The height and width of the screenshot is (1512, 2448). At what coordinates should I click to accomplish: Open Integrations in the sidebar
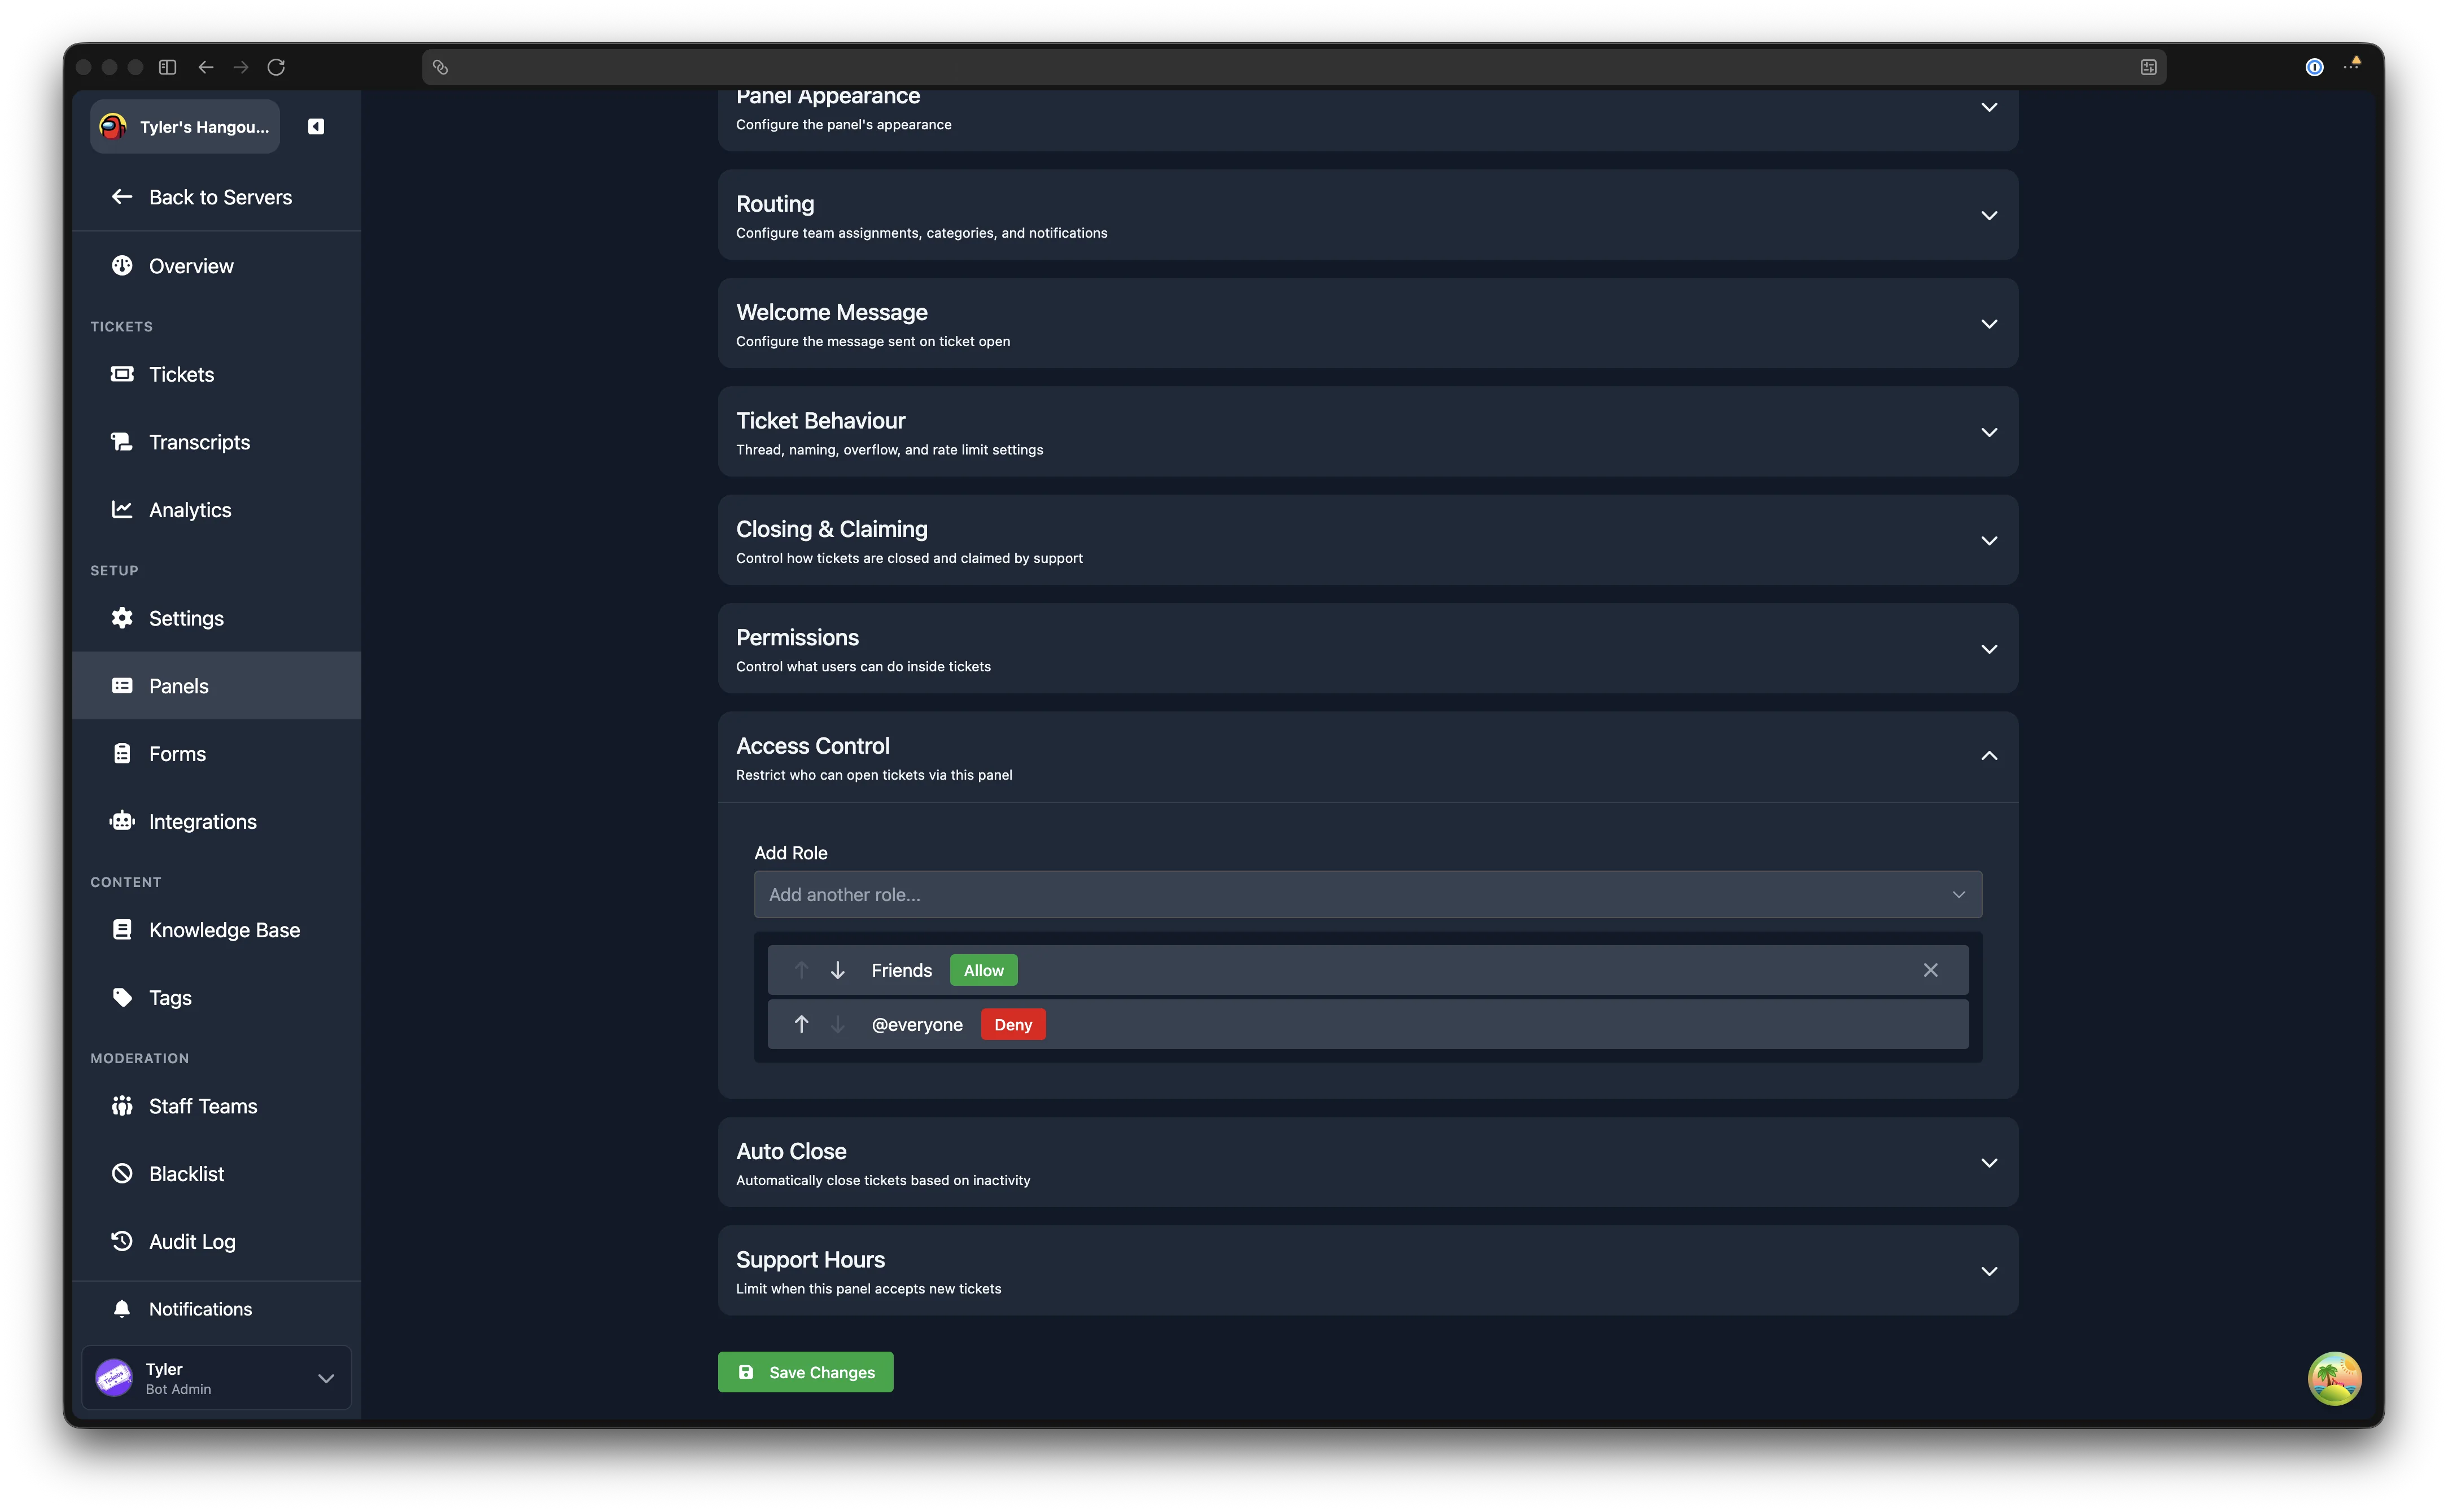click(217, 821)
